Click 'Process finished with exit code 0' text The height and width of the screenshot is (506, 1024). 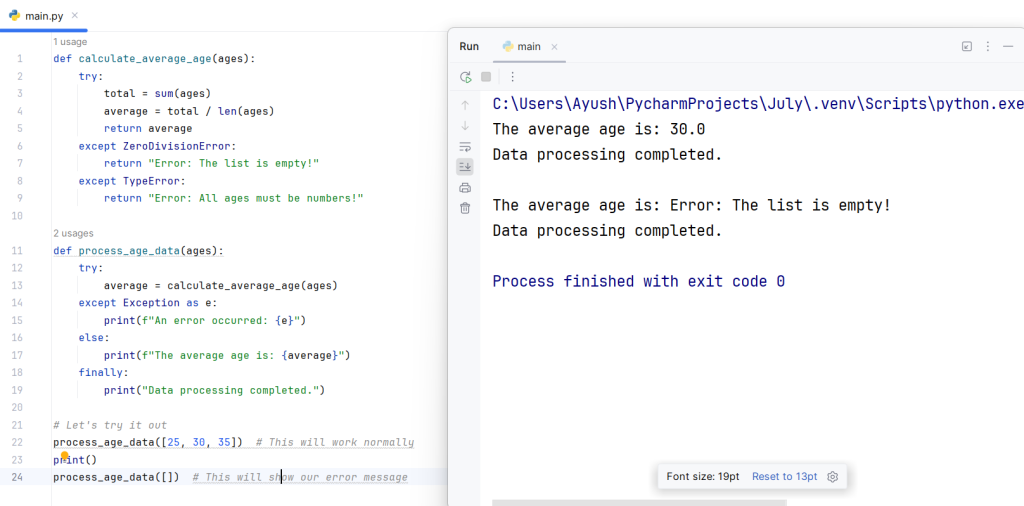click(x=639, y=282)
